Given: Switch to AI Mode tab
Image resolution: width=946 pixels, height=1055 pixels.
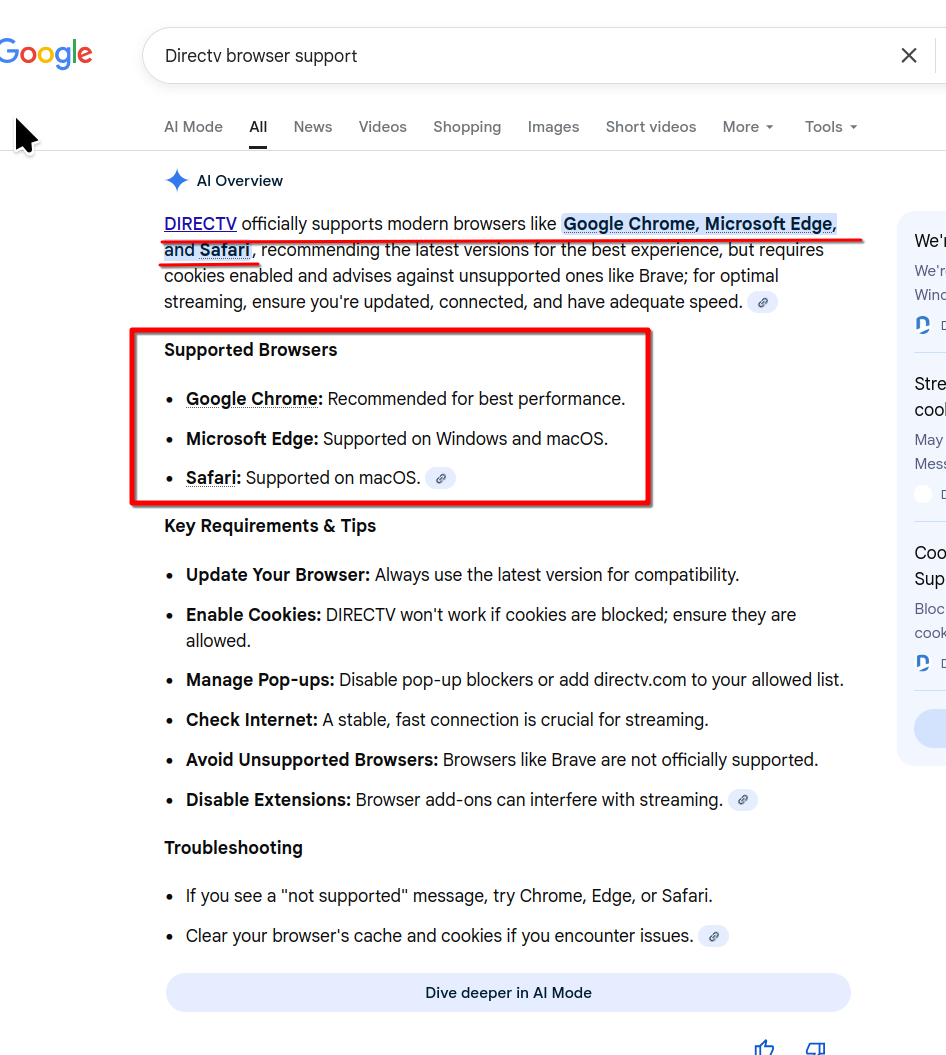Looking at the screenshot, I should pyautogui.click(x=193, y=127).
